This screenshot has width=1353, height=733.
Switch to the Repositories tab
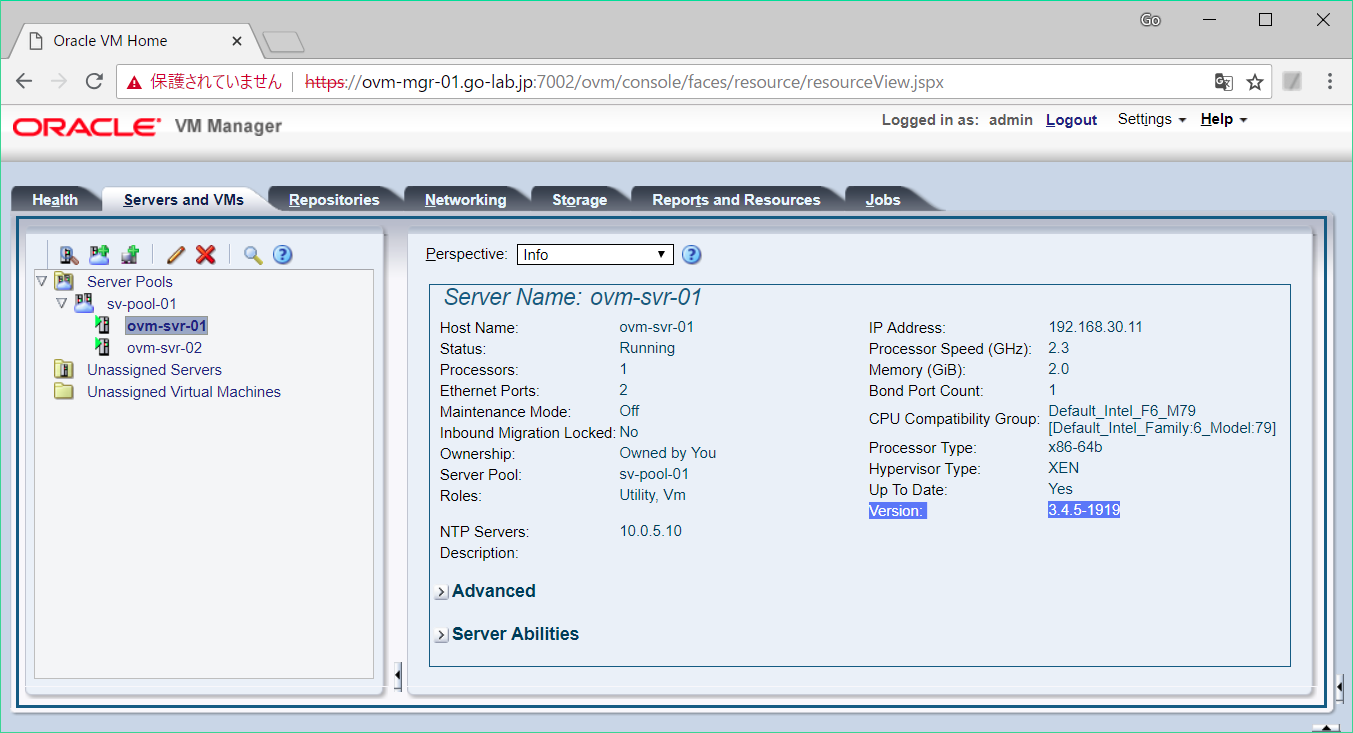click(x=334, y=200)
